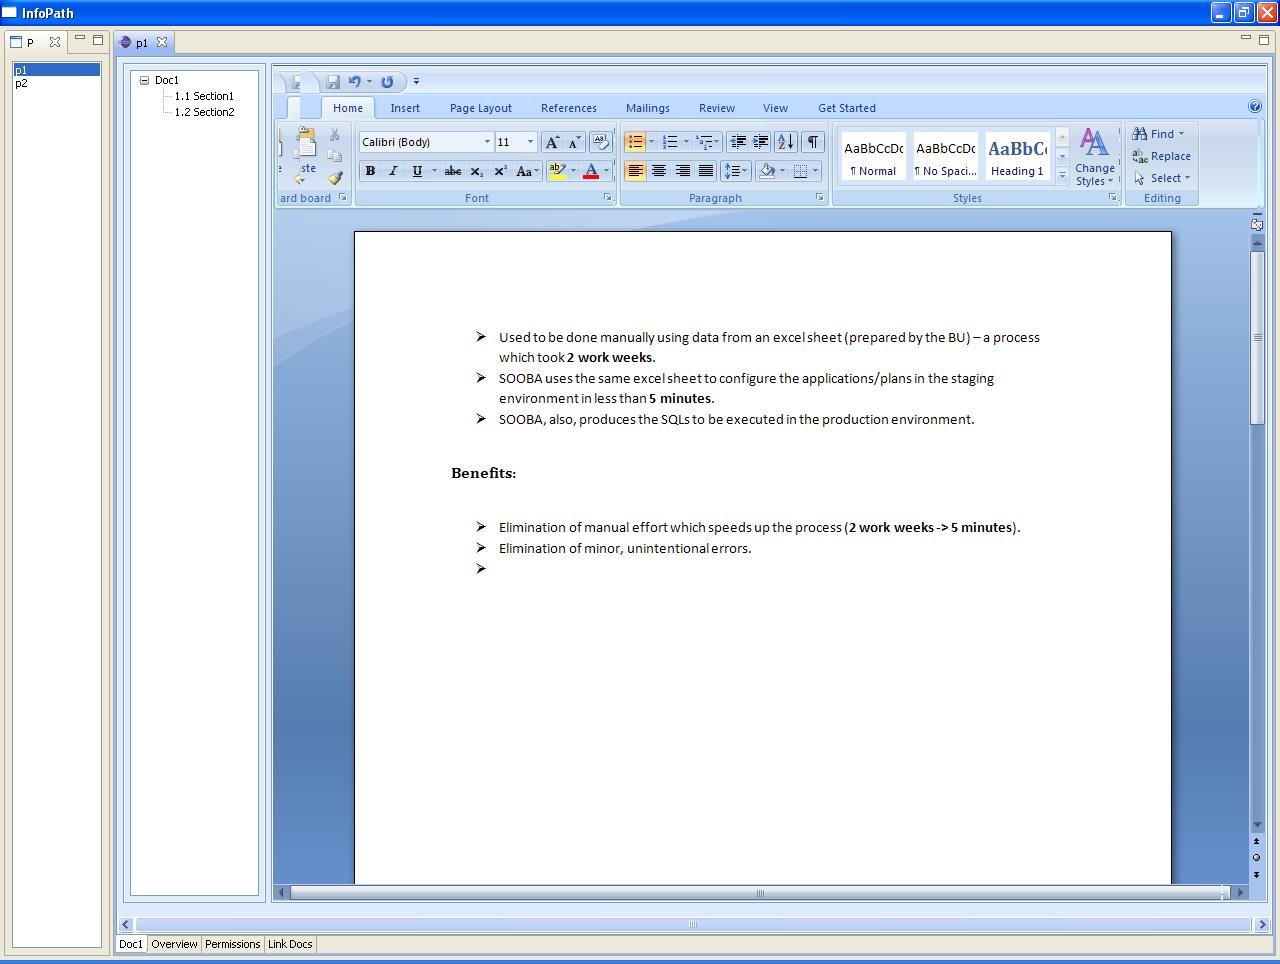Toggle the bullets list button
Viewport: 1280px width, 964px height.
[x=635, y=142]
